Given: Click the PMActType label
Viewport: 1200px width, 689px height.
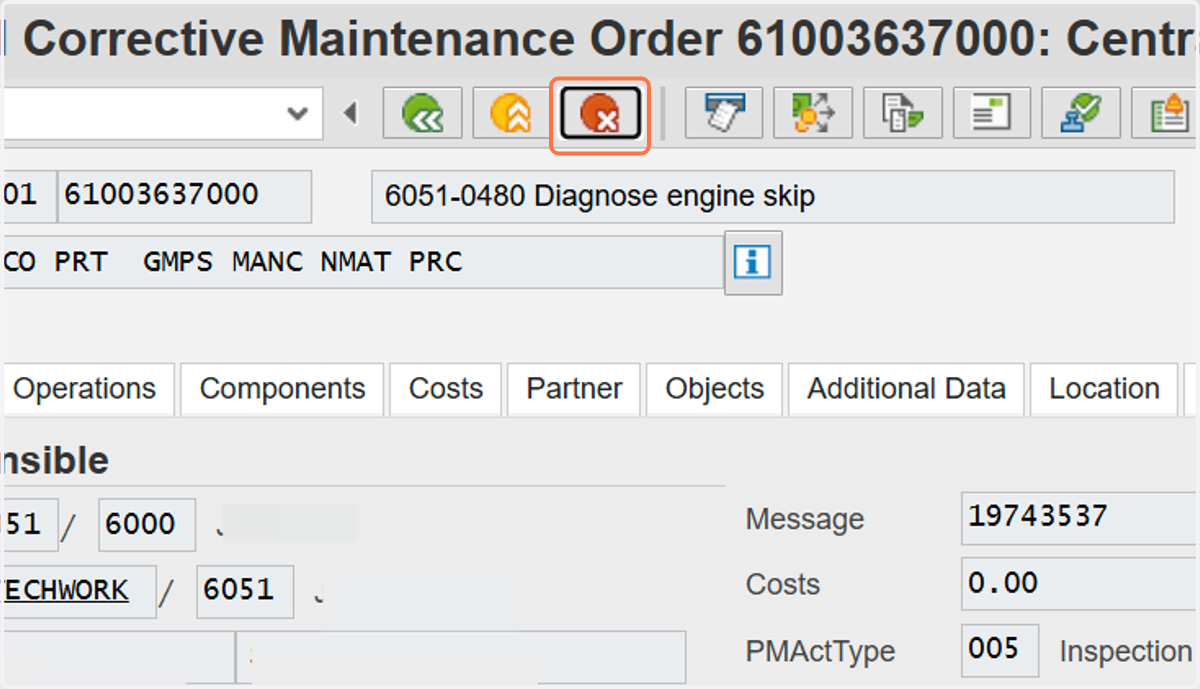Looking at the screenshot, I should click(821, 652).
